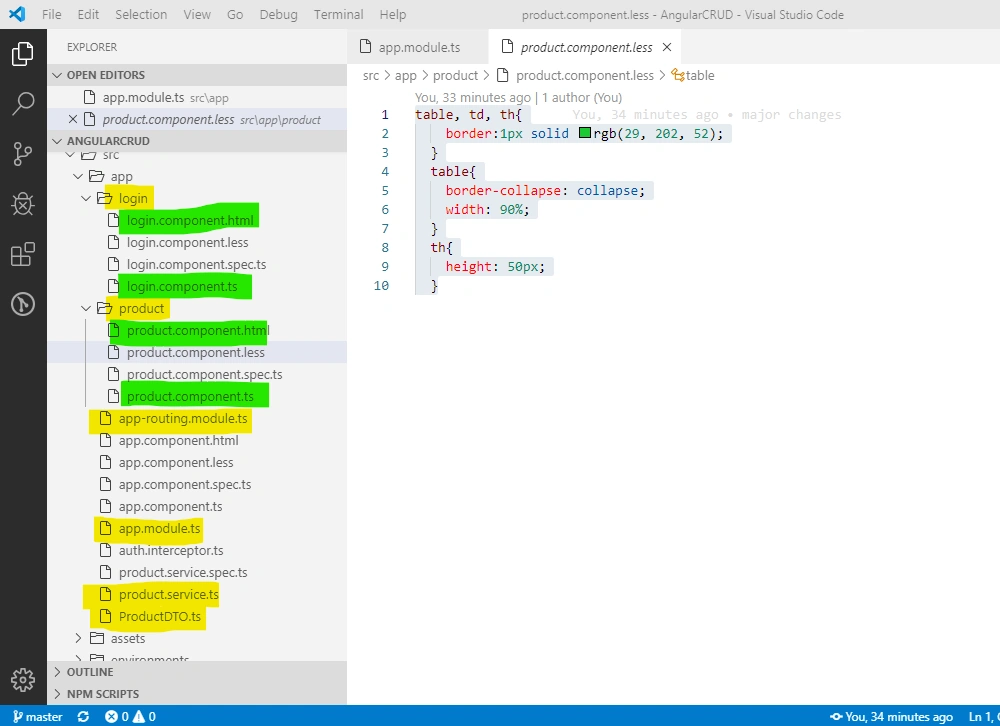Collapse the product folder chevron
The height and width of the screenshot is (726, 1000).
(86, 308)
